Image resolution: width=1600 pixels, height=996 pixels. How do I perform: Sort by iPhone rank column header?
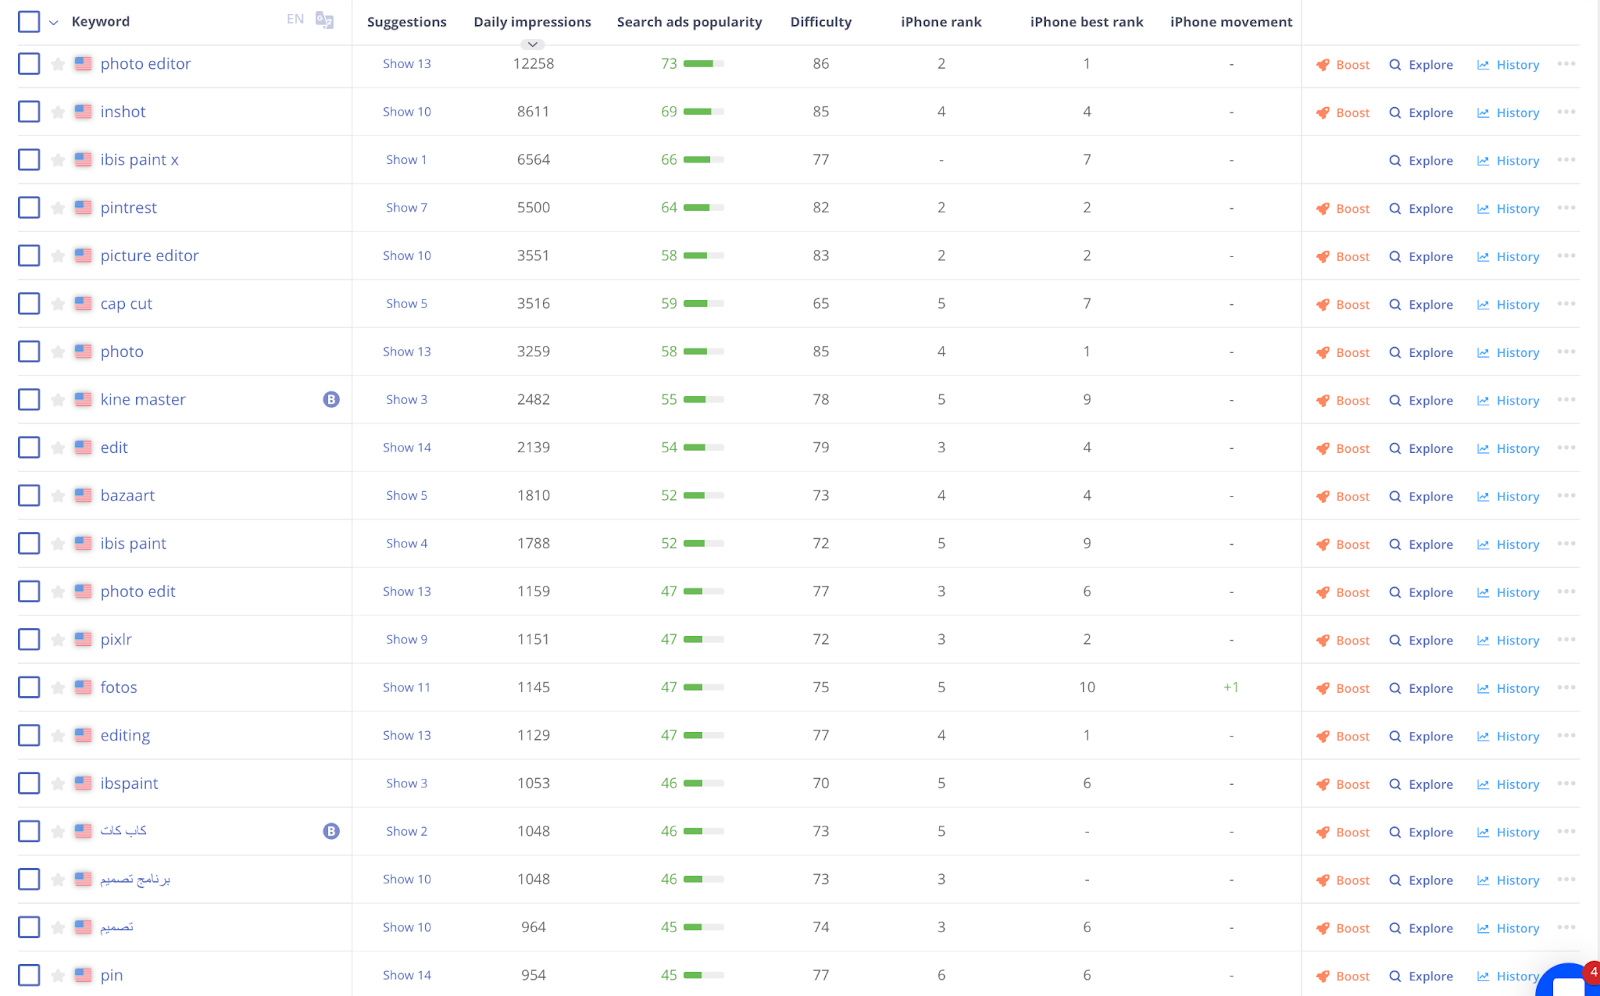pos(941,22)
